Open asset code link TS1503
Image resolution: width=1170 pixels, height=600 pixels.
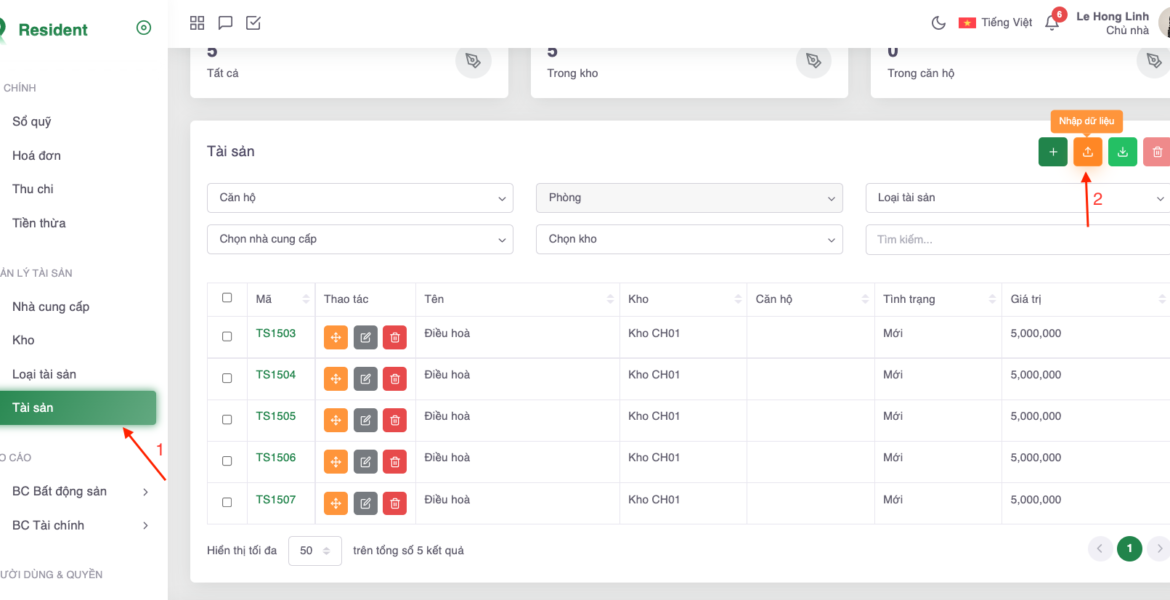[x=276, y=334]
